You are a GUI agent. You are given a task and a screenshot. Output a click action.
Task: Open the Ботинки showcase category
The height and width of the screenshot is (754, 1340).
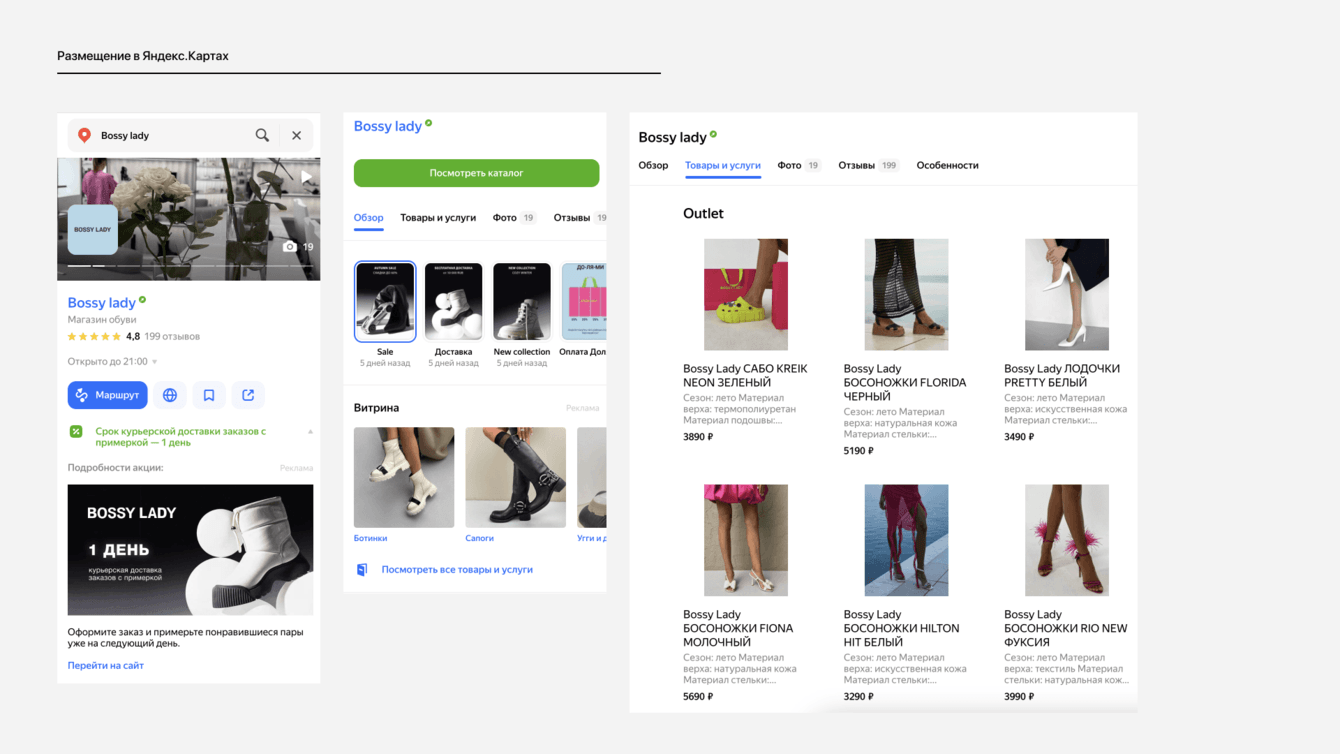(x=404, y=478)
